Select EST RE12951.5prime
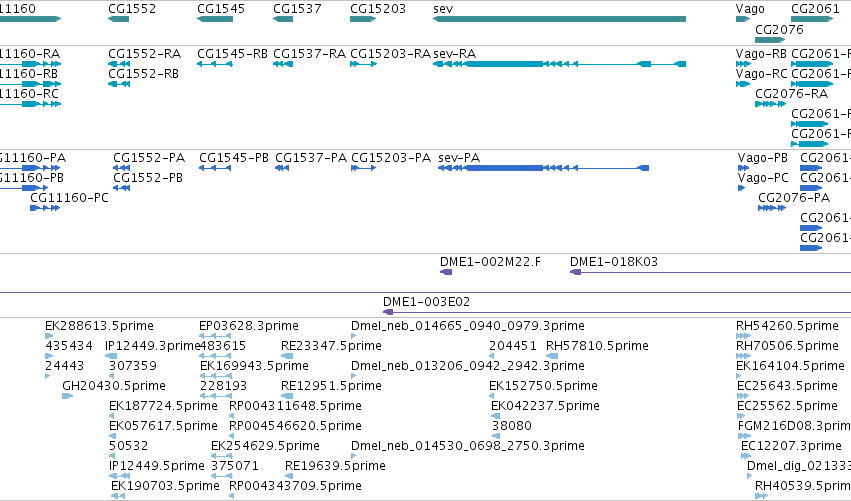851x501 pixels. pos(287,396)
